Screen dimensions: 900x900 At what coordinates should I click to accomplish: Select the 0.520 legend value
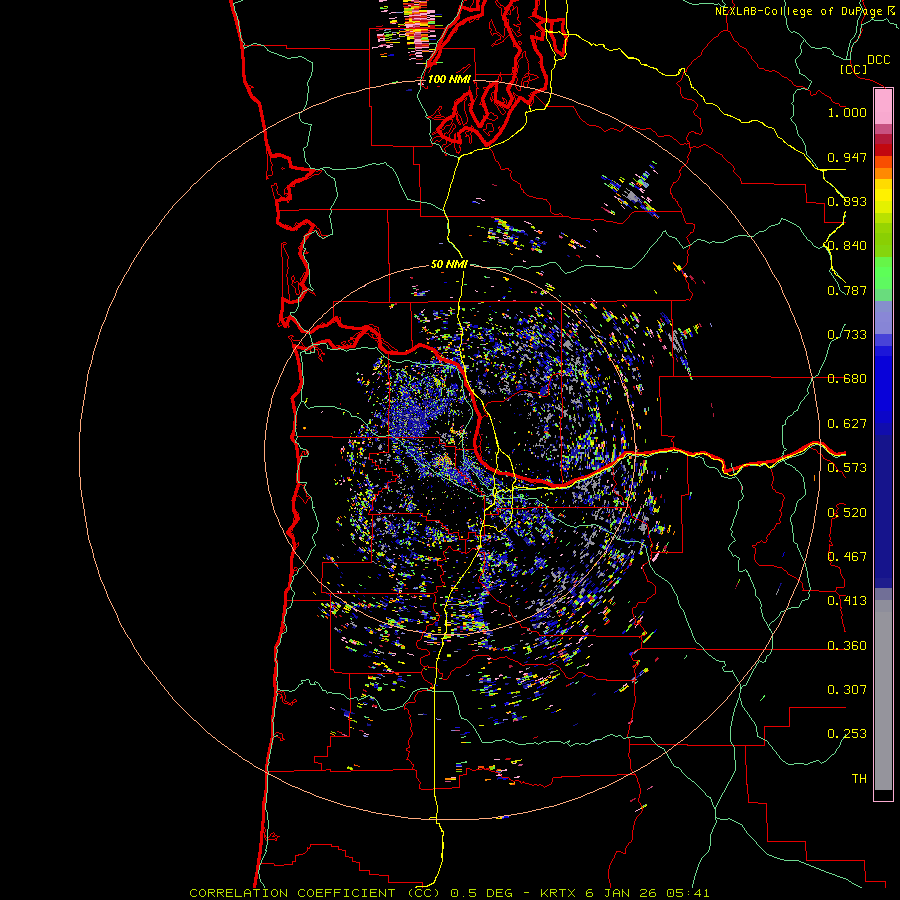(847, 513)
